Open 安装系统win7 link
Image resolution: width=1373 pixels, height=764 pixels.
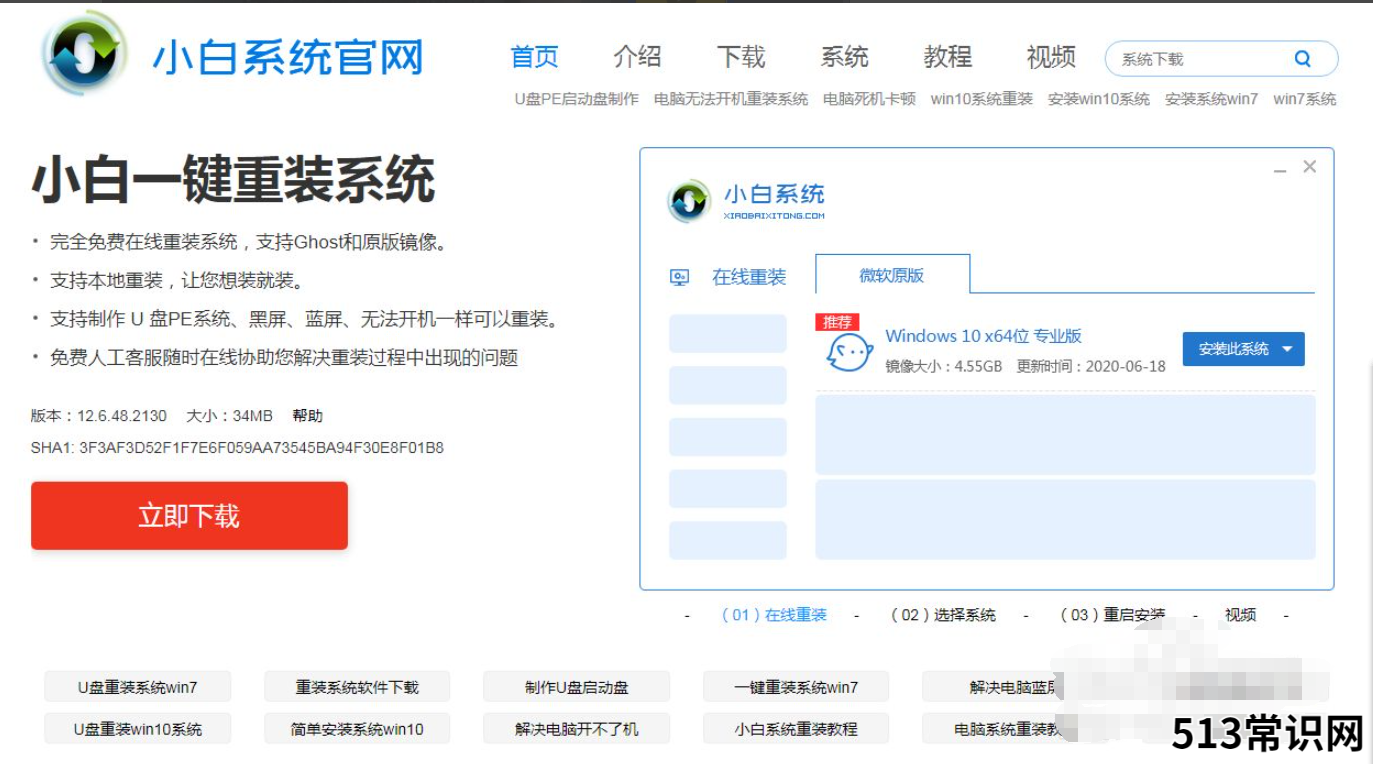click(1212, 99)
